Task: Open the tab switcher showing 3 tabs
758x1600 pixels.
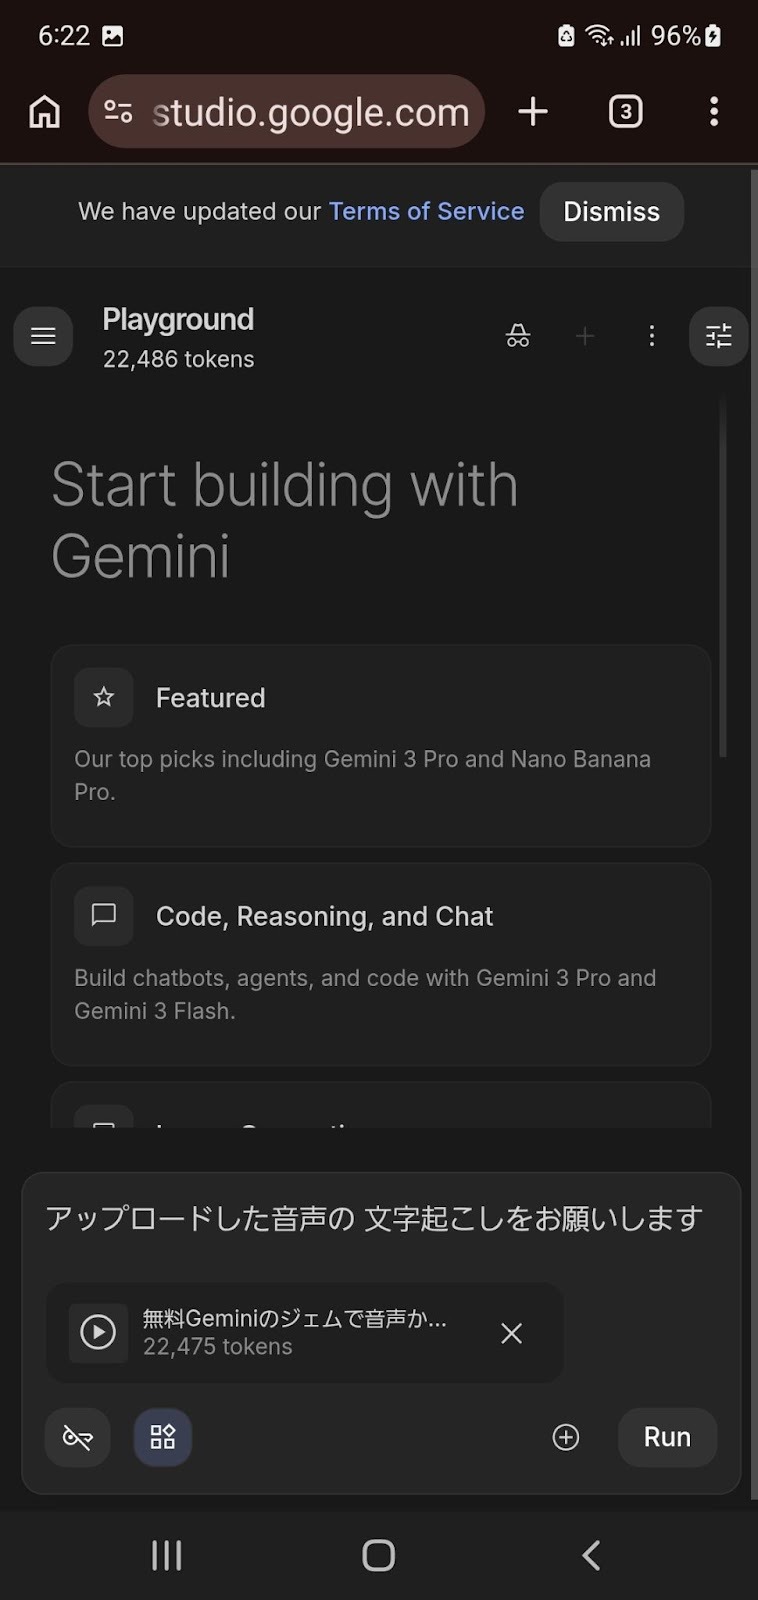Action: pos(625,112)
